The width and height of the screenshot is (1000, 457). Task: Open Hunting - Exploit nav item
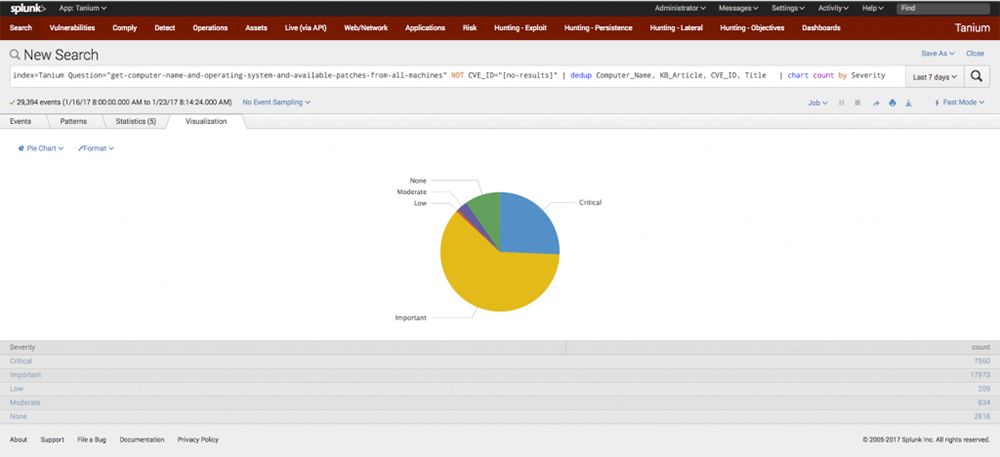pos(520,28)
